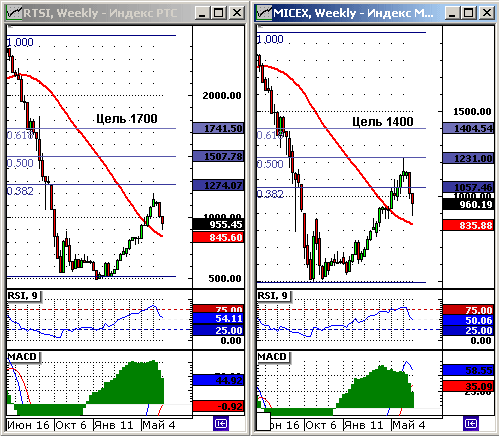Click the RSI, 9 label in RTSI window

23,296
